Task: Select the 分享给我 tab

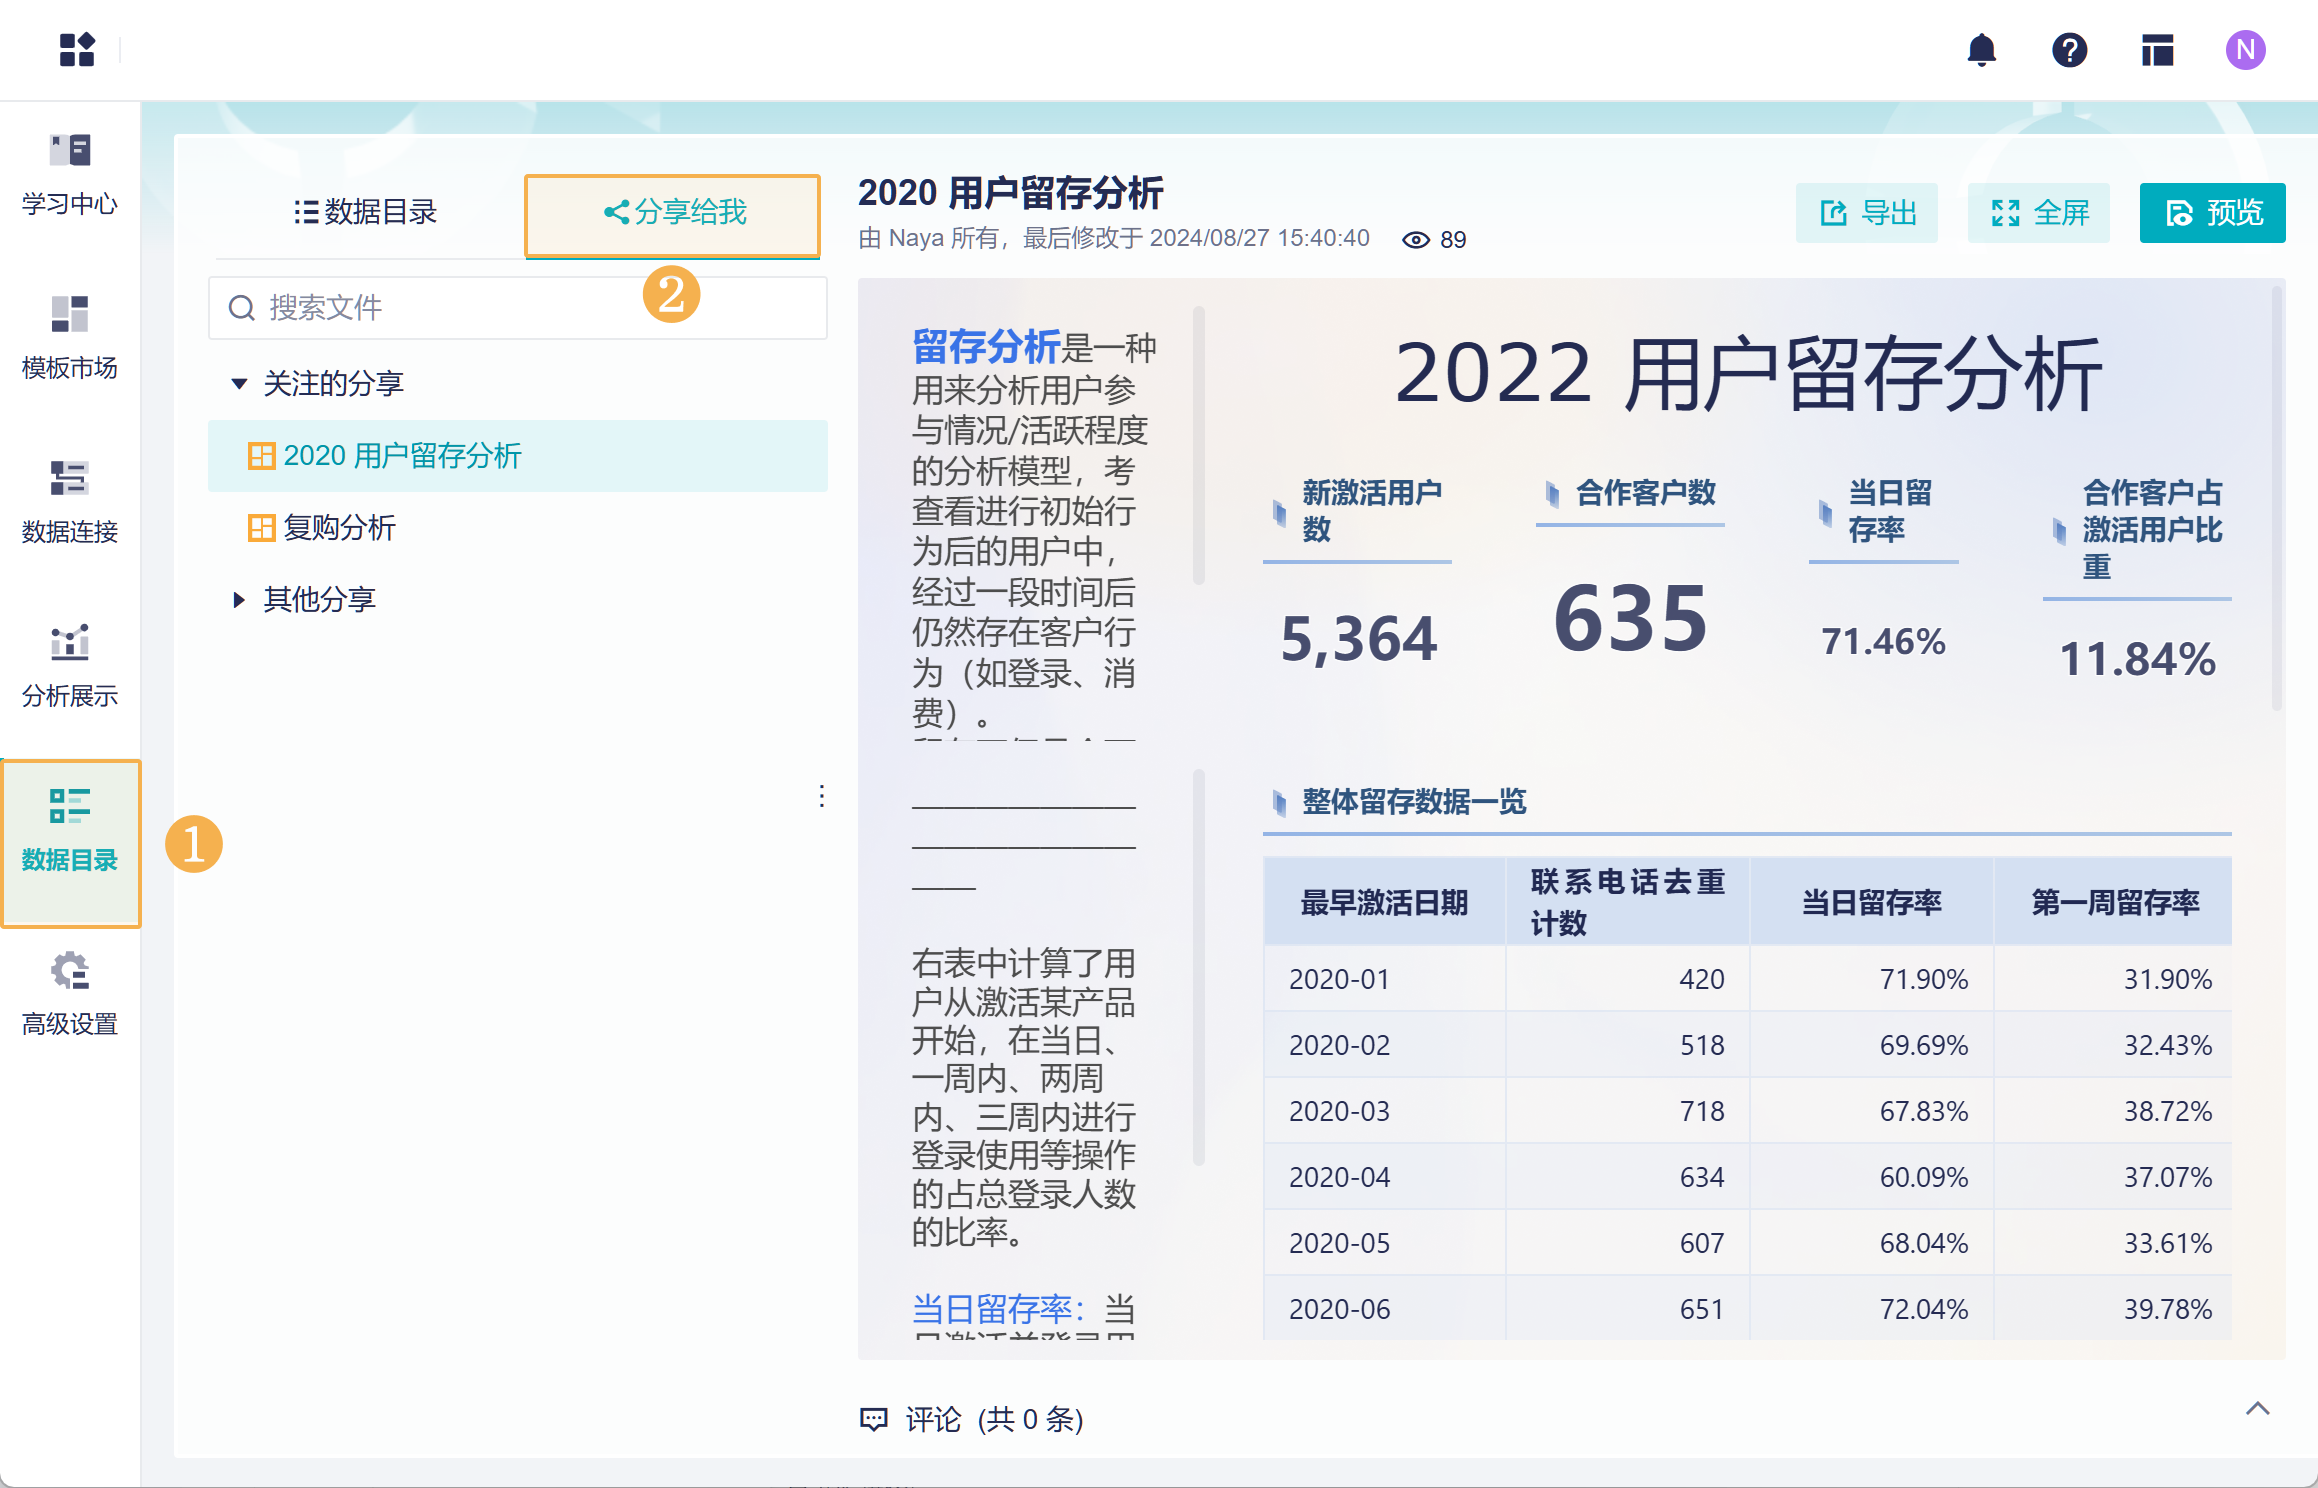Action: (673, 212)
